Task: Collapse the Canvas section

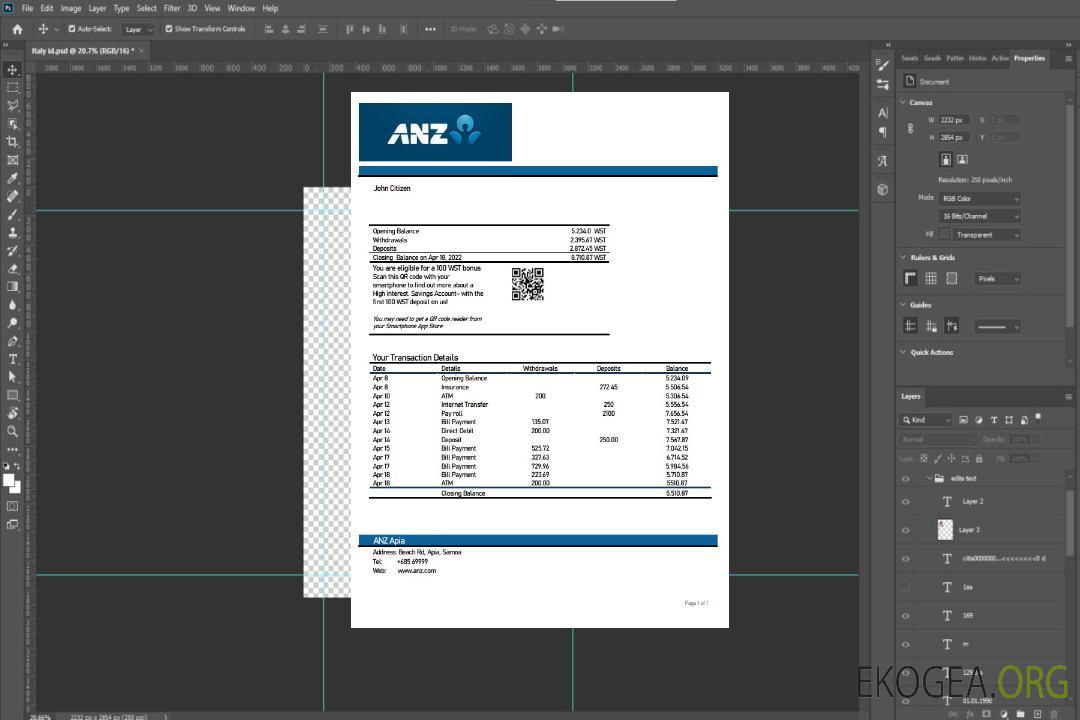Action: (903, 102)
